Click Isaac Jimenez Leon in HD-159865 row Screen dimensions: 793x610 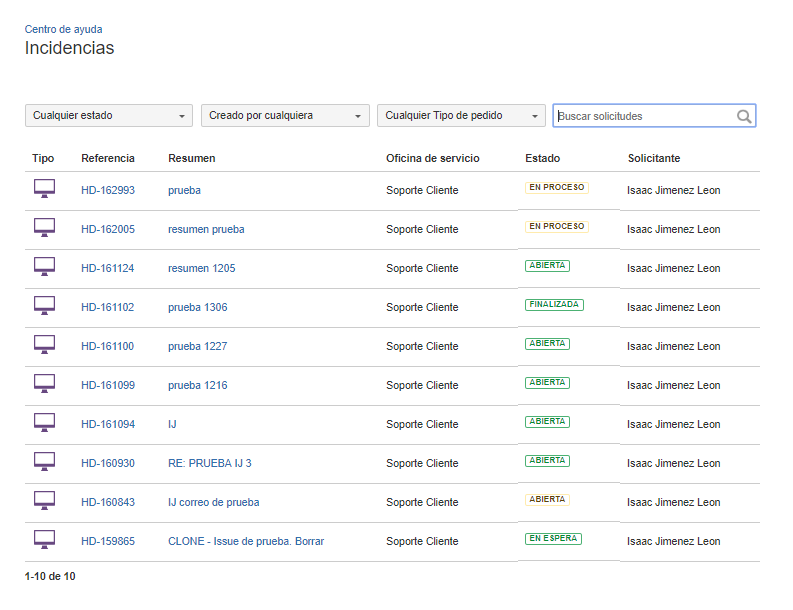[x=674, y=541]
